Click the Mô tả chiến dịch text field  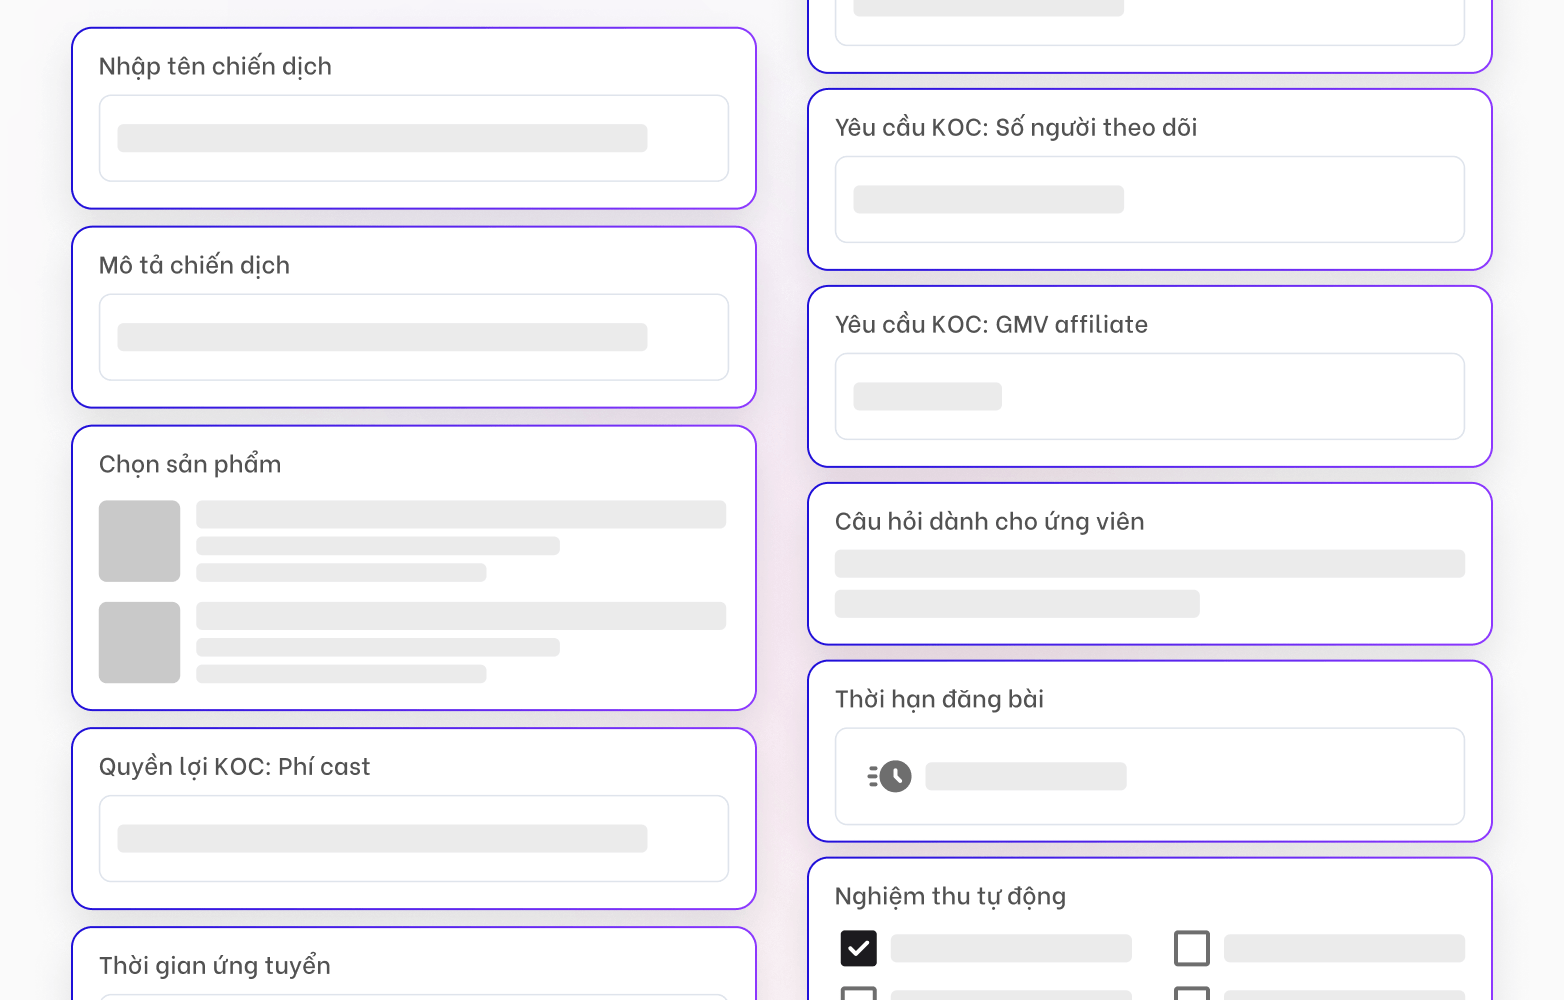(x=413, y=337)
